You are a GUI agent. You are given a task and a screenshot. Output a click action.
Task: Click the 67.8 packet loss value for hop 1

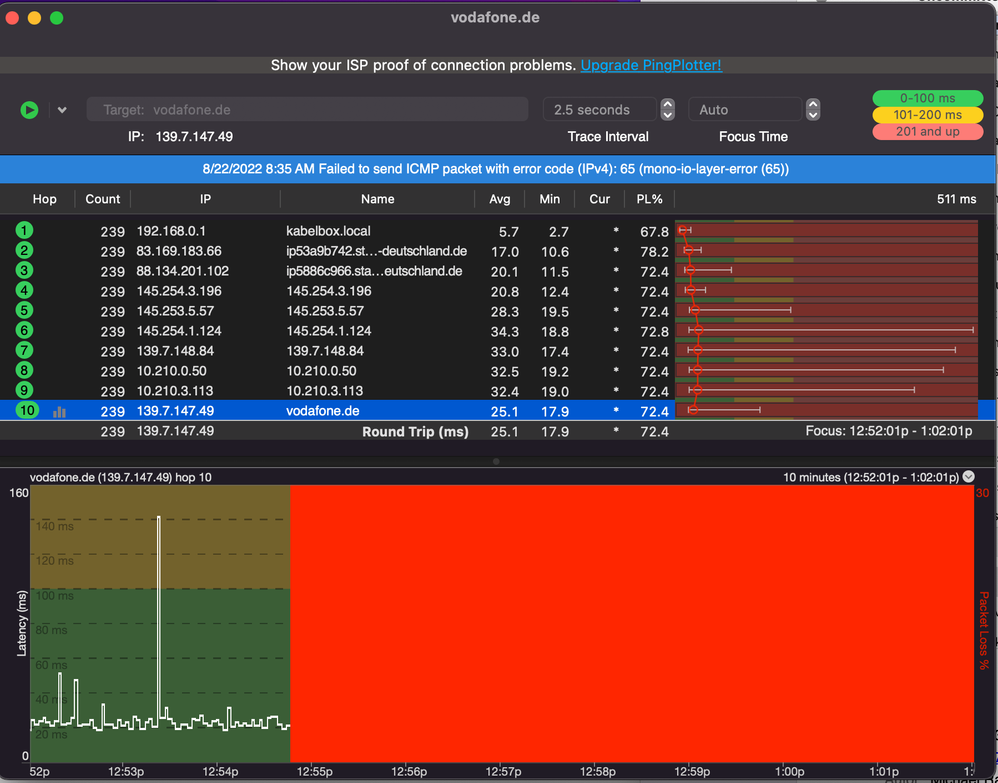pos(654,232)
